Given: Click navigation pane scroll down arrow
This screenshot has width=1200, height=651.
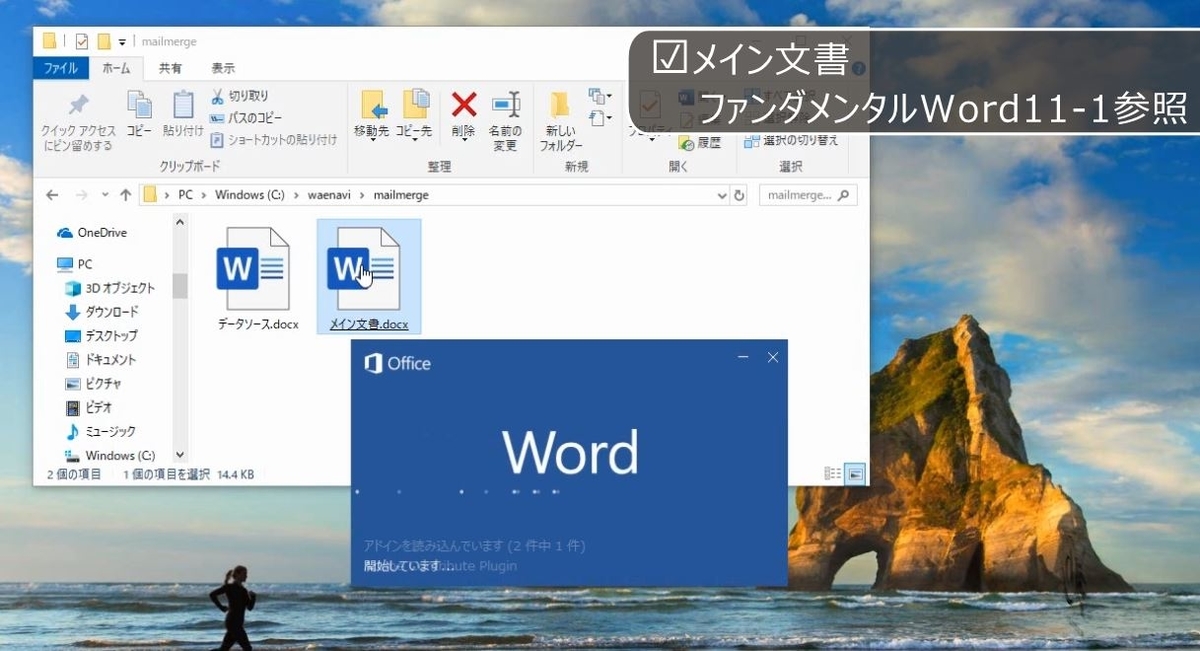Looking at the screenshot, I should [180, 455].
